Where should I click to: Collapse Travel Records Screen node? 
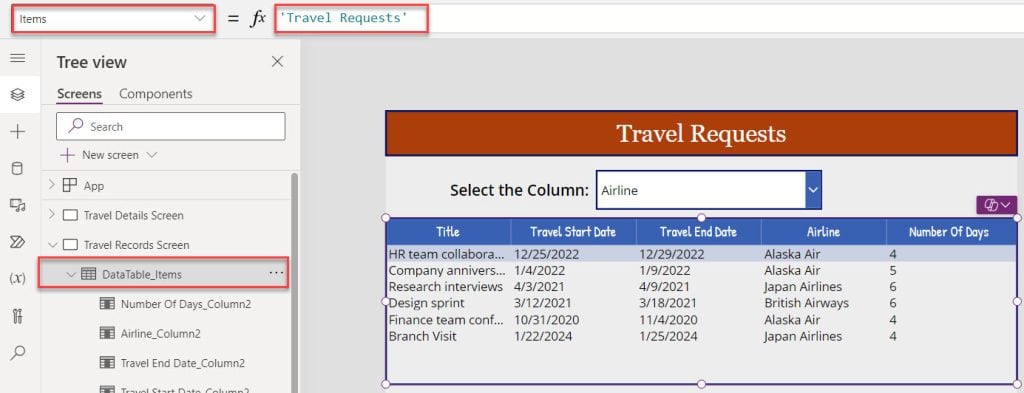coord(52,245)
